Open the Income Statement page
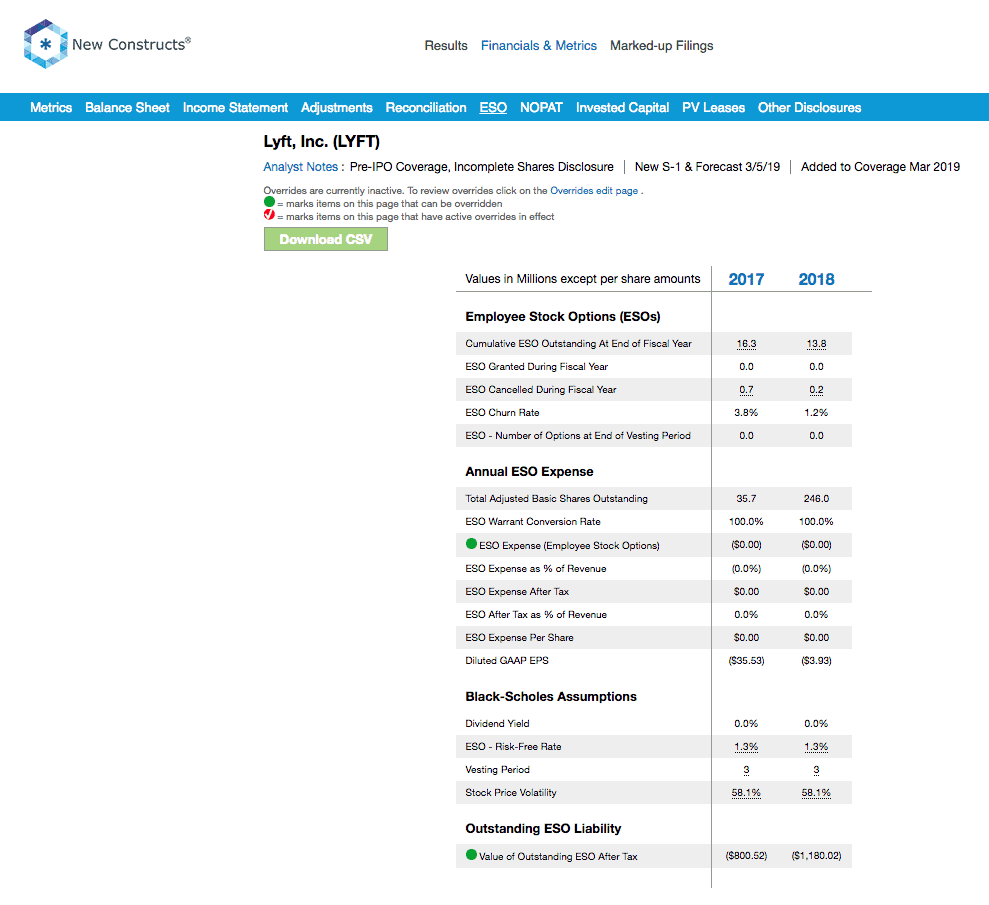989x905 pixels. 235,107
